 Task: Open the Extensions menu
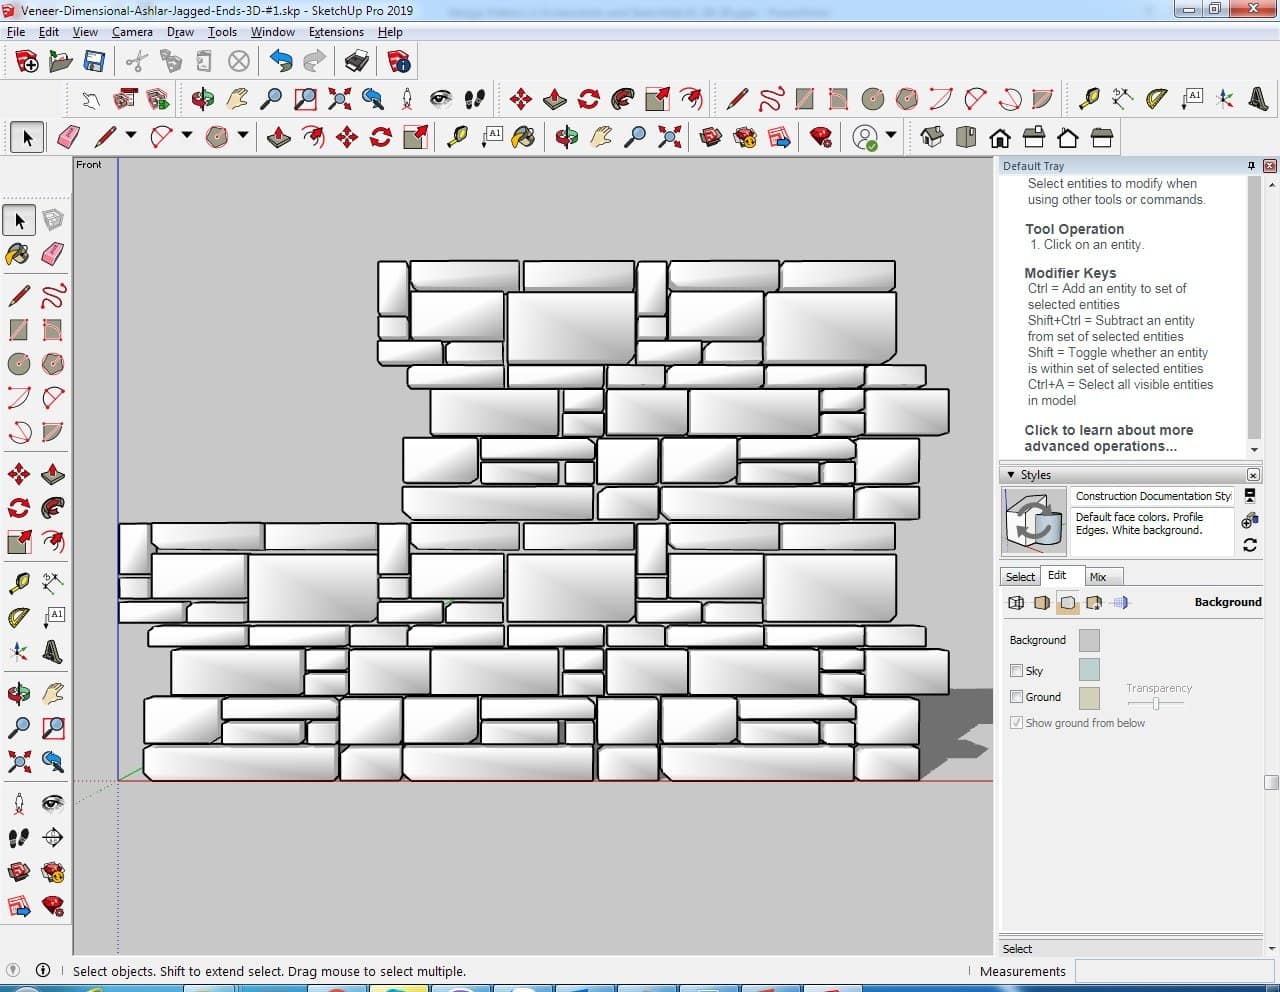point(336,32)
